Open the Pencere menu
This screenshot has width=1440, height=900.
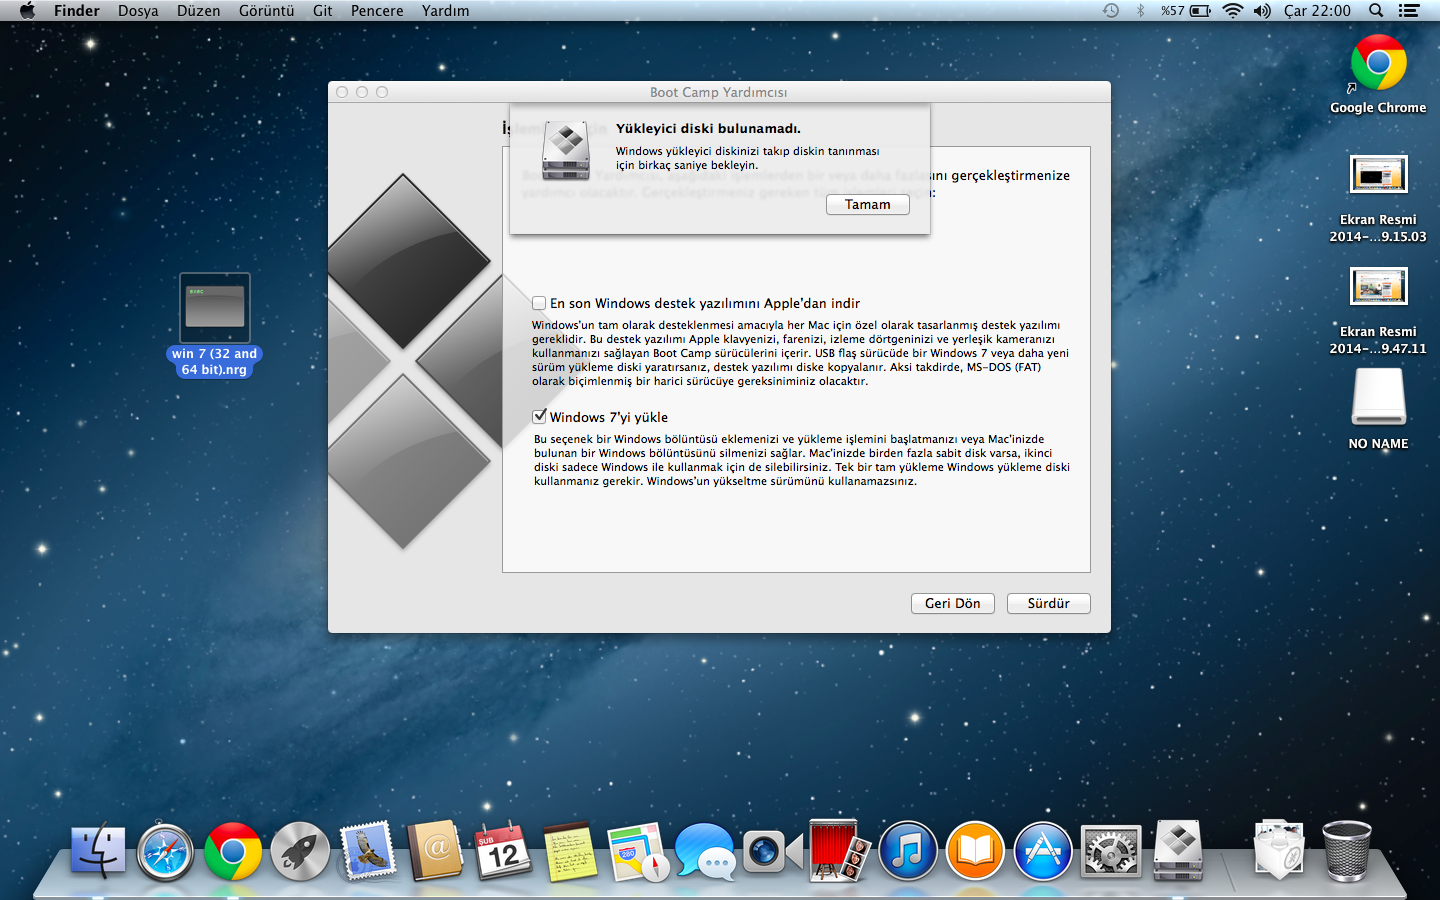tap(377, 11)
